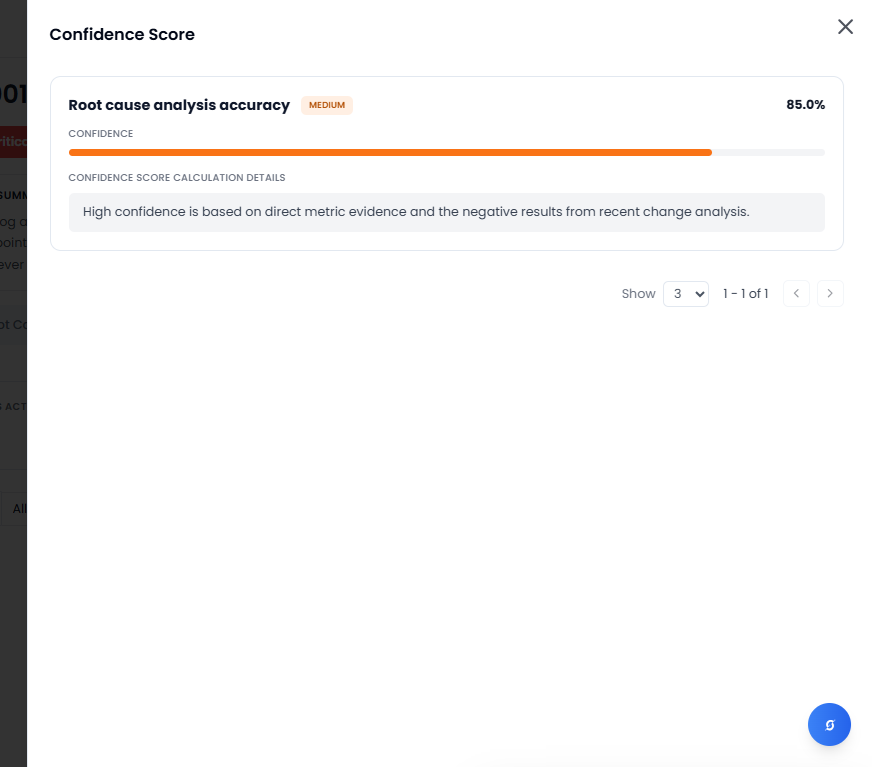
Task: Click the dimmed red Critical badge behind panel
Action: point(13,141)
